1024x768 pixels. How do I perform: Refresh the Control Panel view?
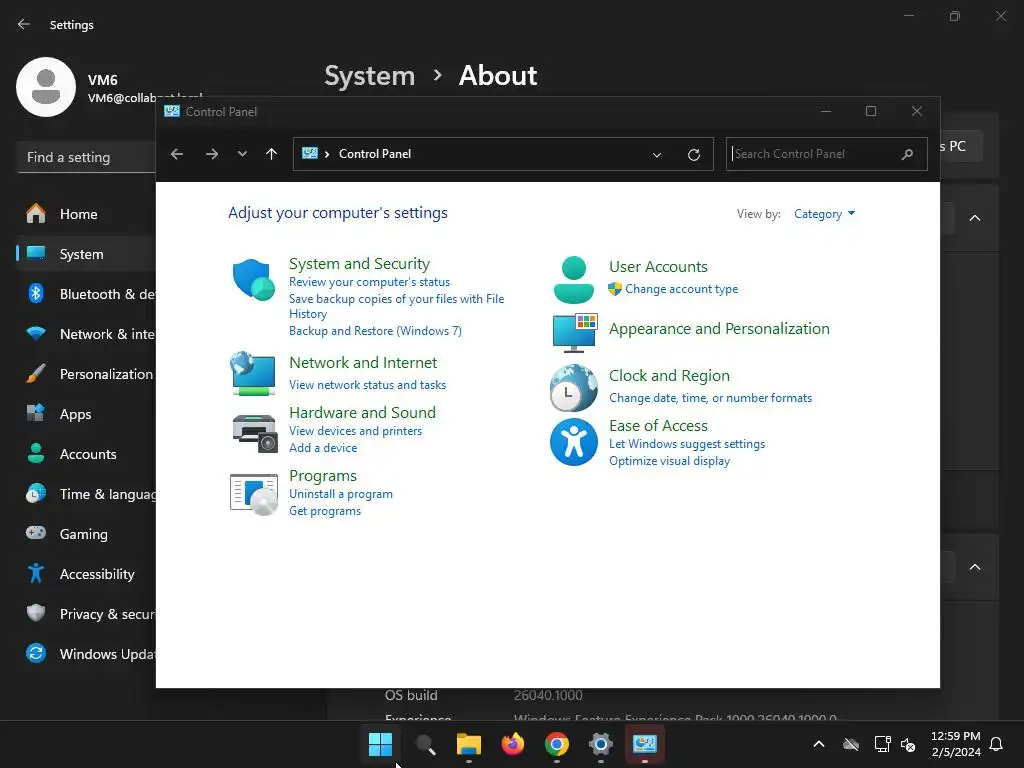tap(694, 155)
